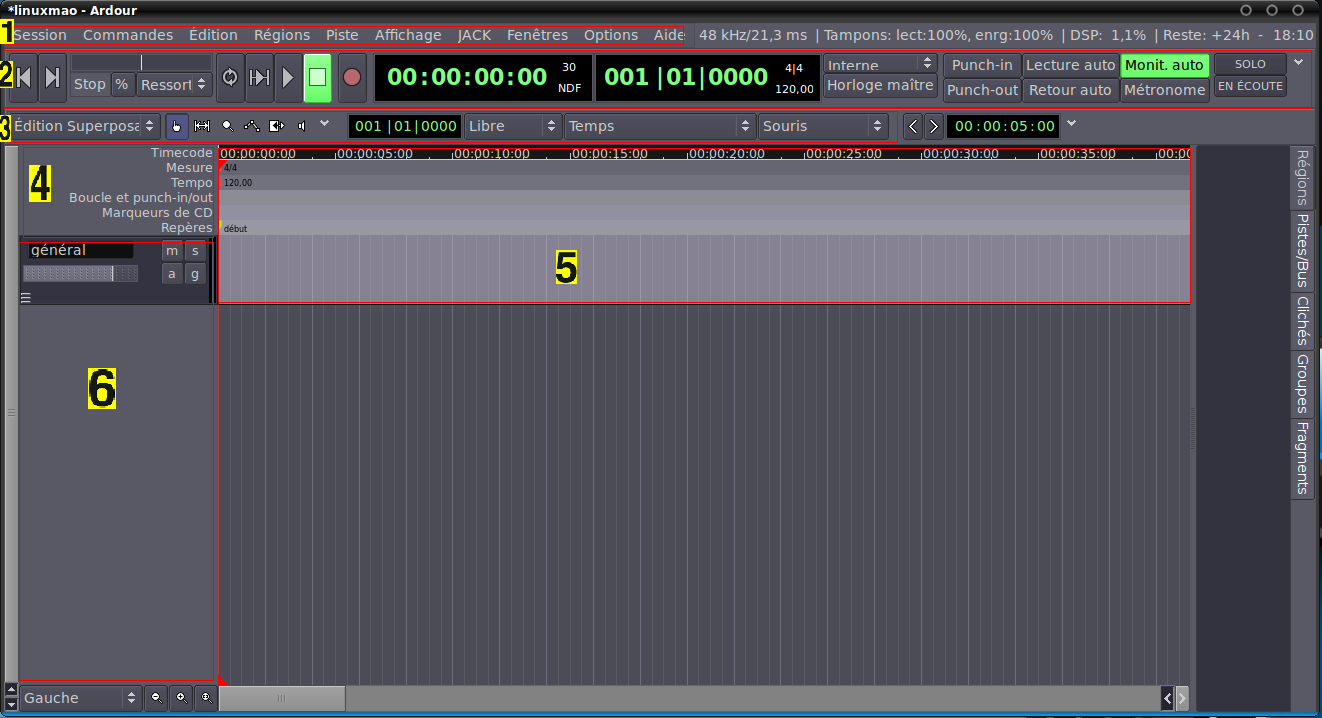
Task: Select the range selection tool
Action: coord(202,126)
